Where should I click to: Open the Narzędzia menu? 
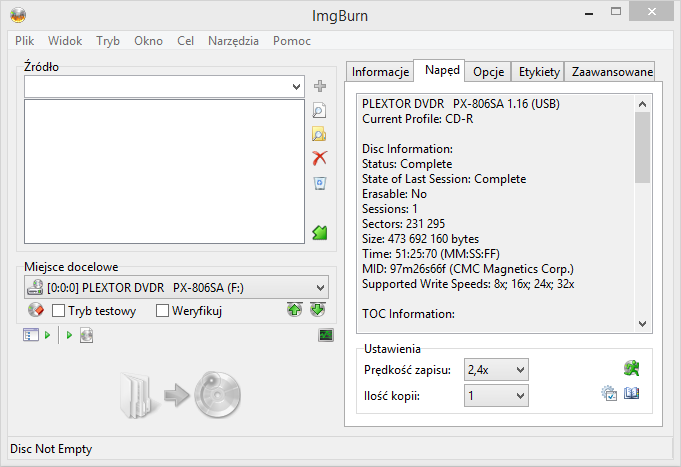[x=234, y=41]
